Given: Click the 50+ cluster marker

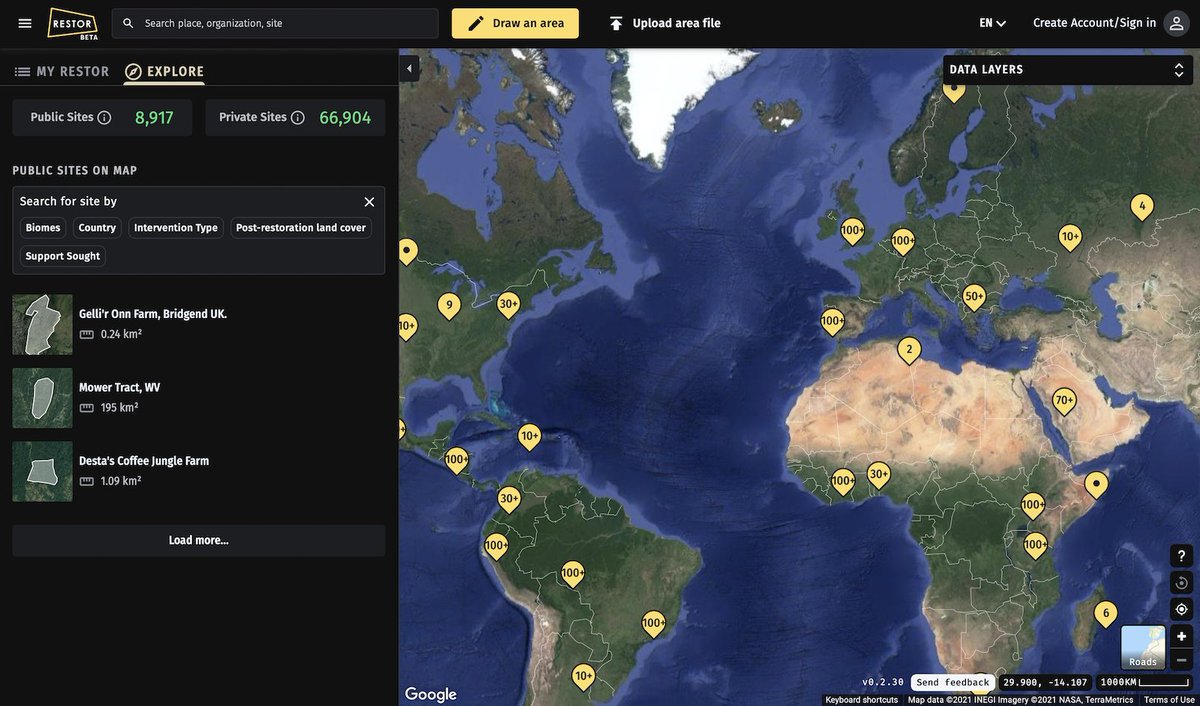Looking at the screenshot, I should (974, 296).
